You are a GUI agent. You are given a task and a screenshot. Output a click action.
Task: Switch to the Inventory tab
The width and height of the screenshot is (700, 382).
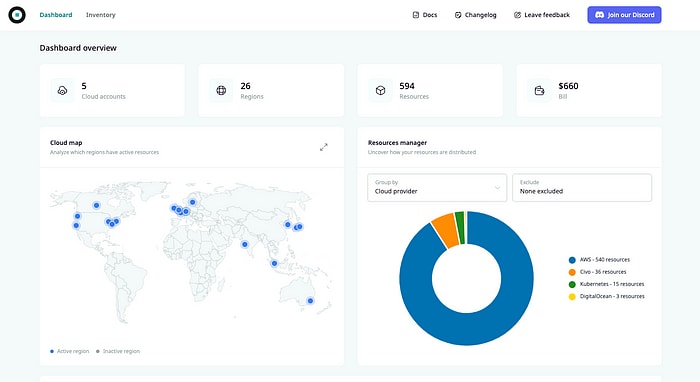100,15
